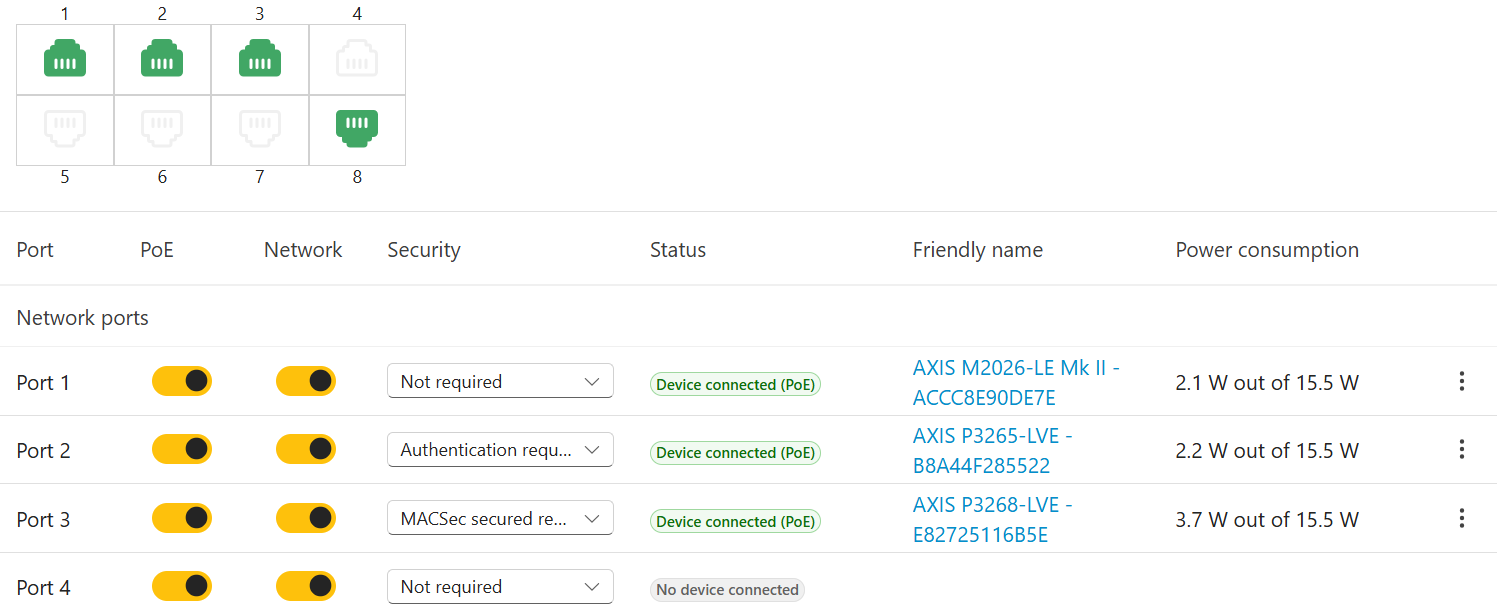Viewport: 1497px width, 616px height.
Task: Select green port 8 icon in diagram
Action: 357,129
